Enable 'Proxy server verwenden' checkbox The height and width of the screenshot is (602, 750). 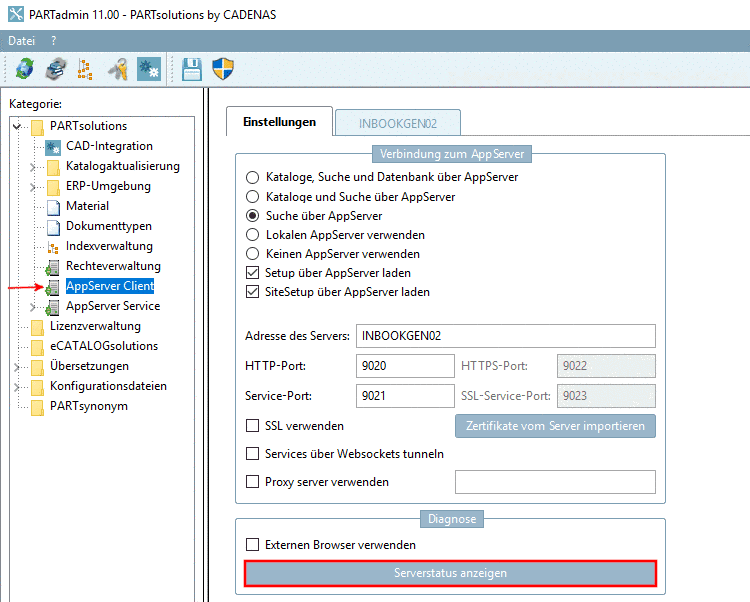coord(252,482)
